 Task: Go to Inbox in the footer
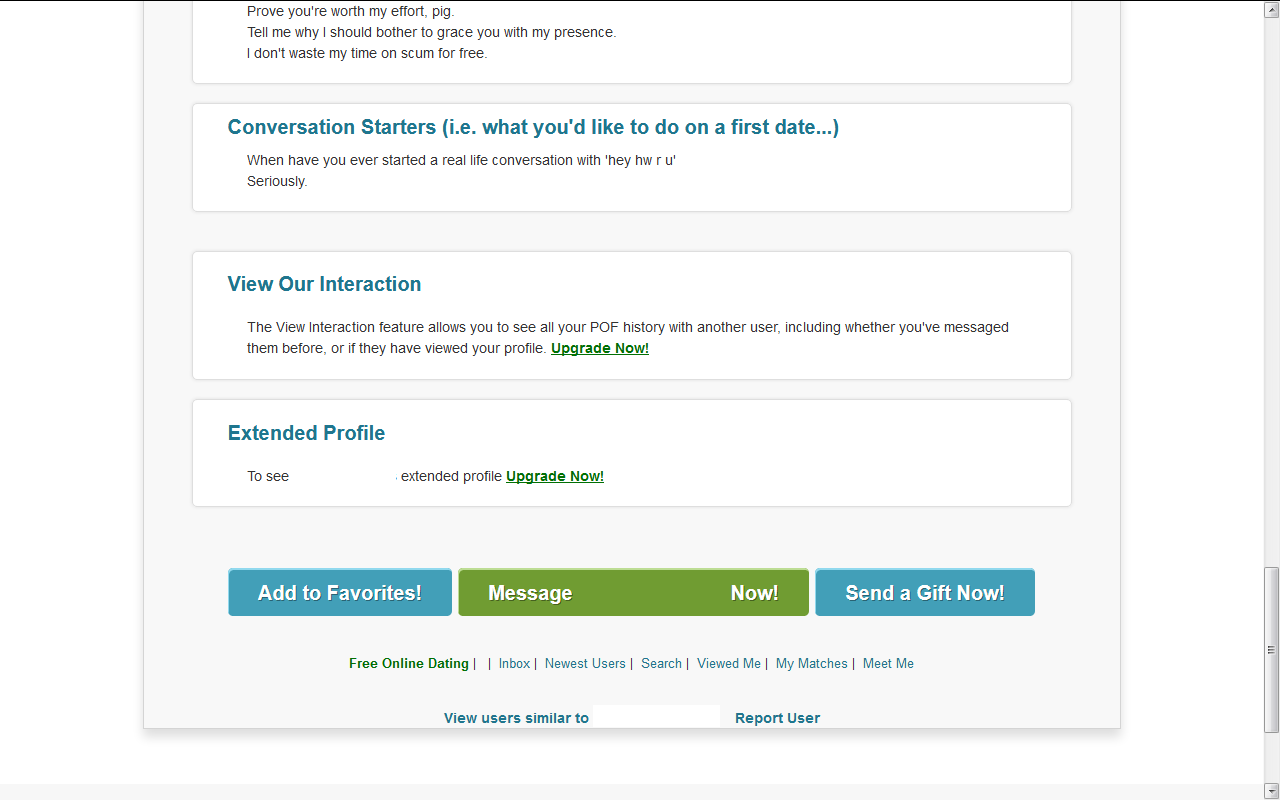[514, 664]
